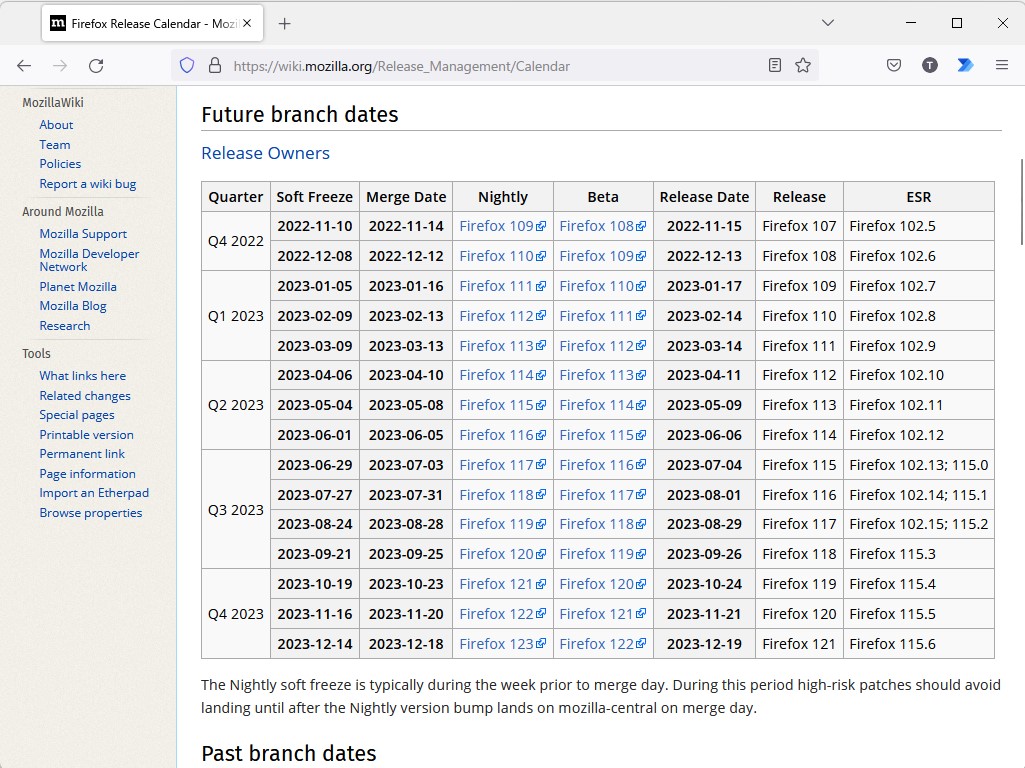Reload the current page
Screen dimensions: 1025x768
click(x=96, y=66)
